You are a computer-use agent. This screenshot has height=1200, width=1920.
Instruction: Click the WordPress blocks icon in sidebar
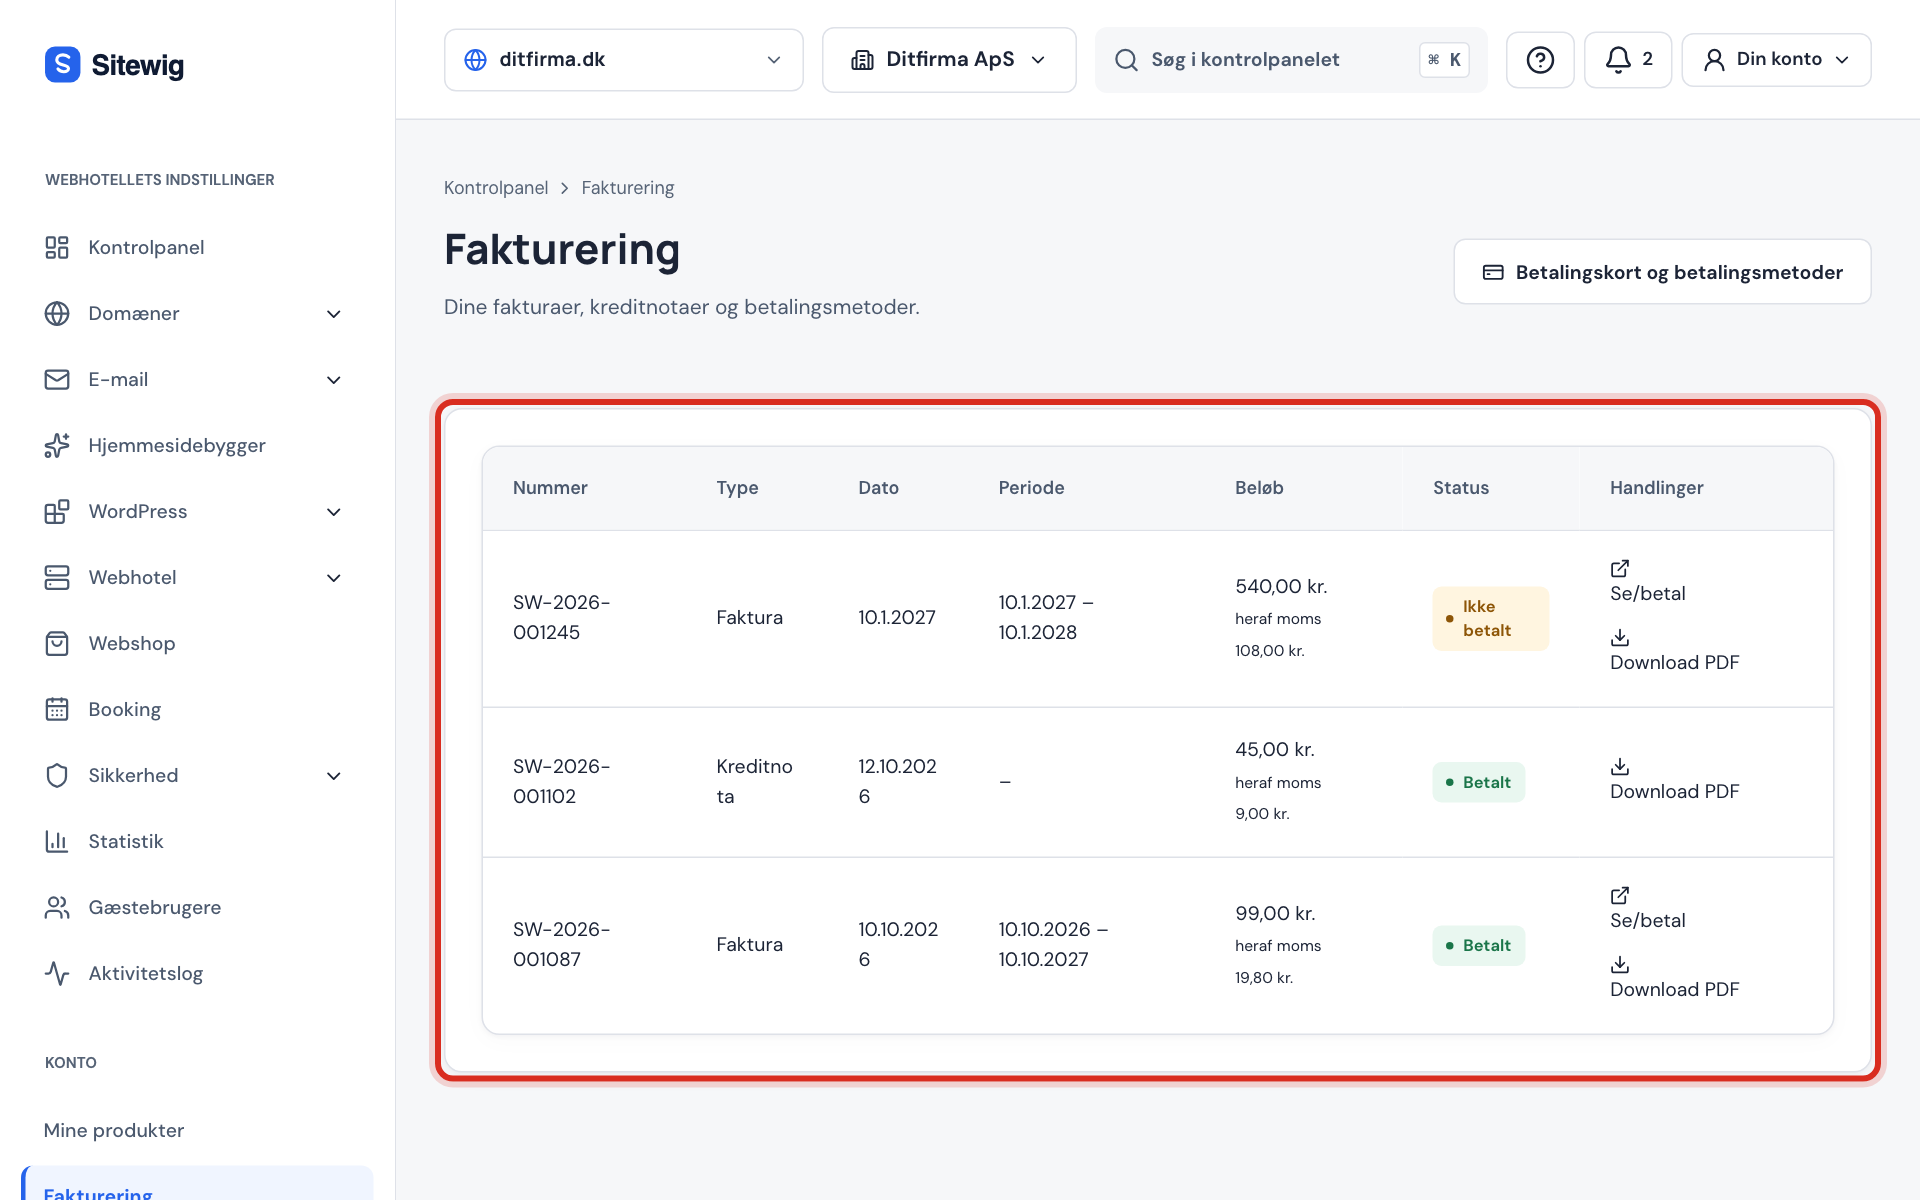(x=57, y=512)
